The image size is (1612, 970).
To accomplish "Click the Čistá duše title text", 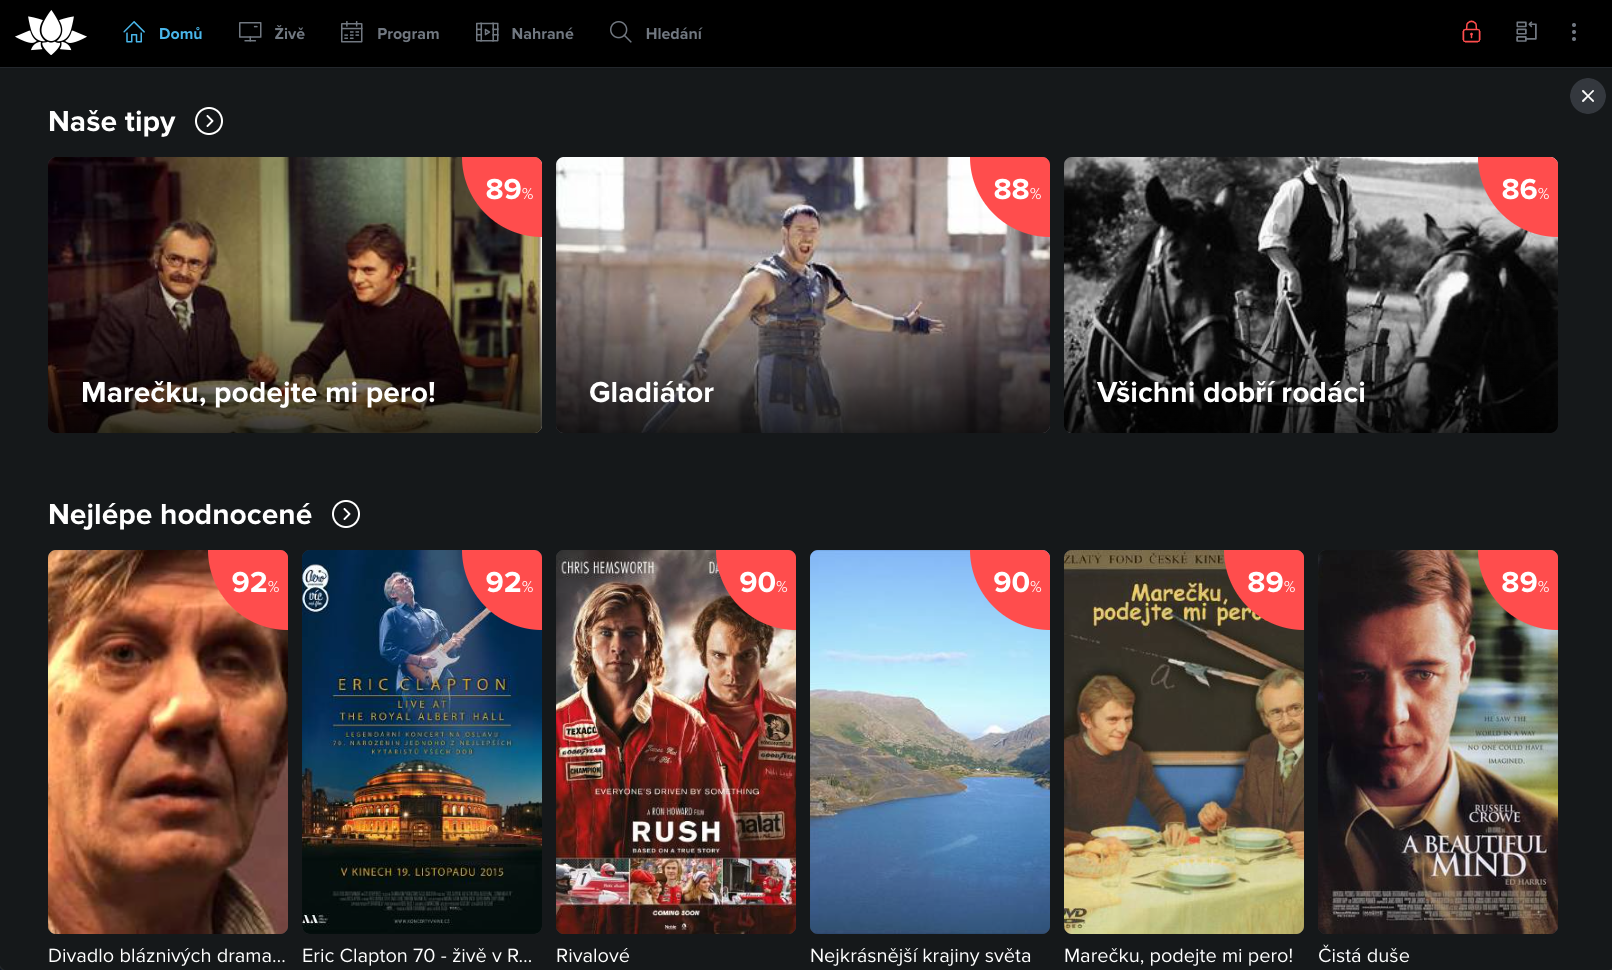I will tap(1364, 956).
